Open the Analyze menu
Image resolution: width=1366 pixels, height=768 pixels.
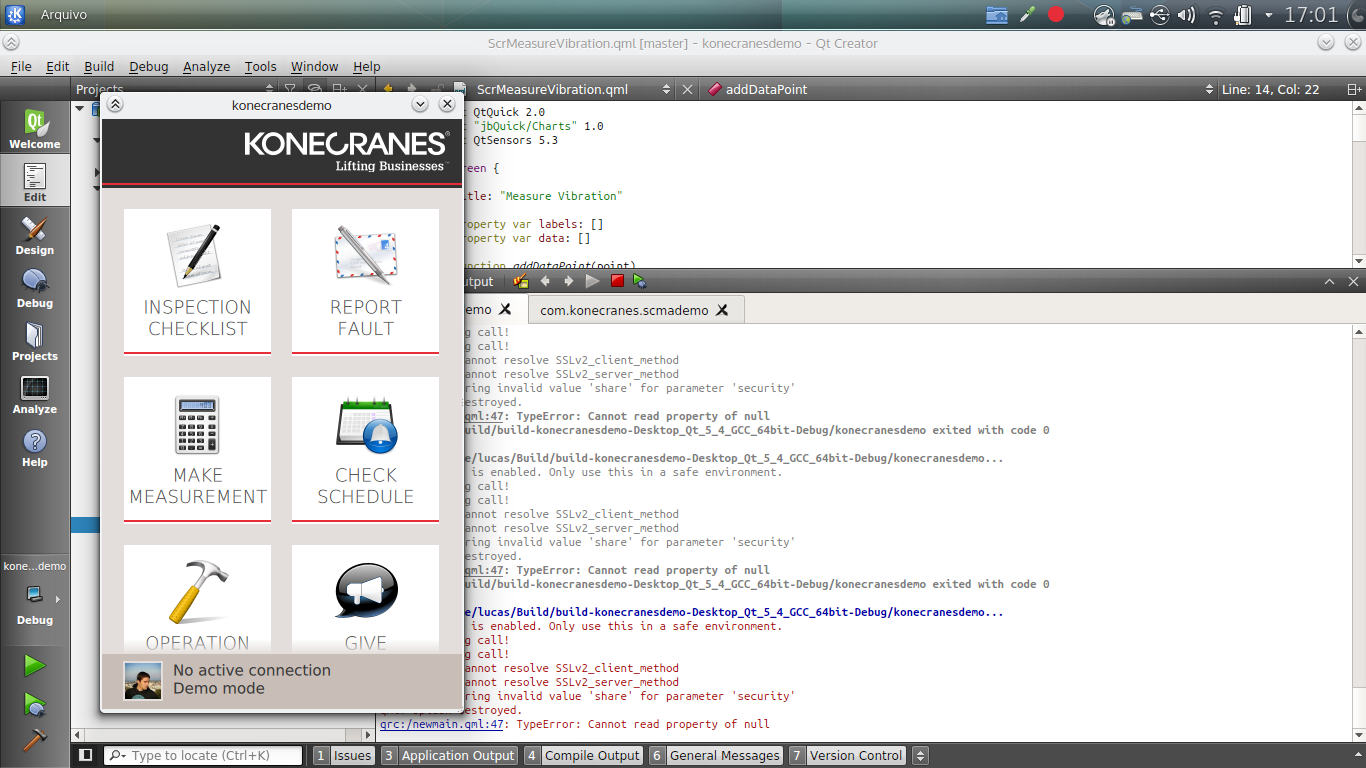207,66
